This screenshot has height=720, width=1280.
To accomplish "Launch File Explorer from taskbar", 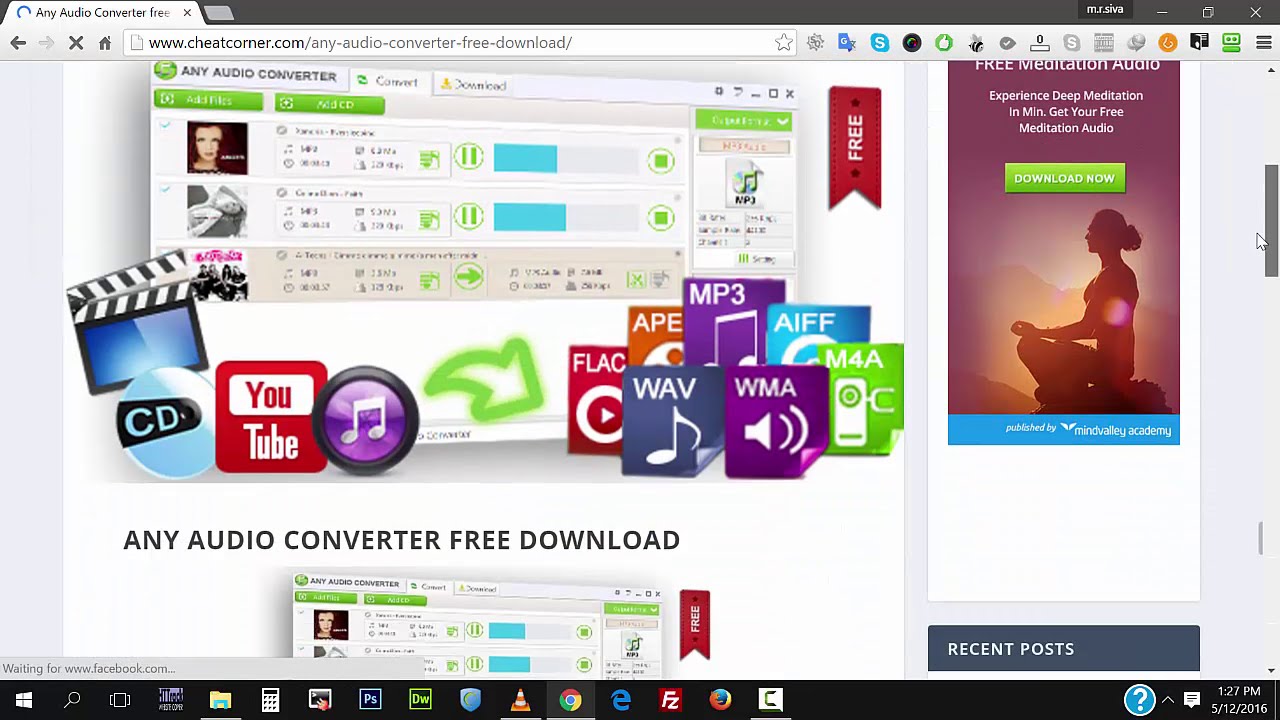I will click(220, 700).
